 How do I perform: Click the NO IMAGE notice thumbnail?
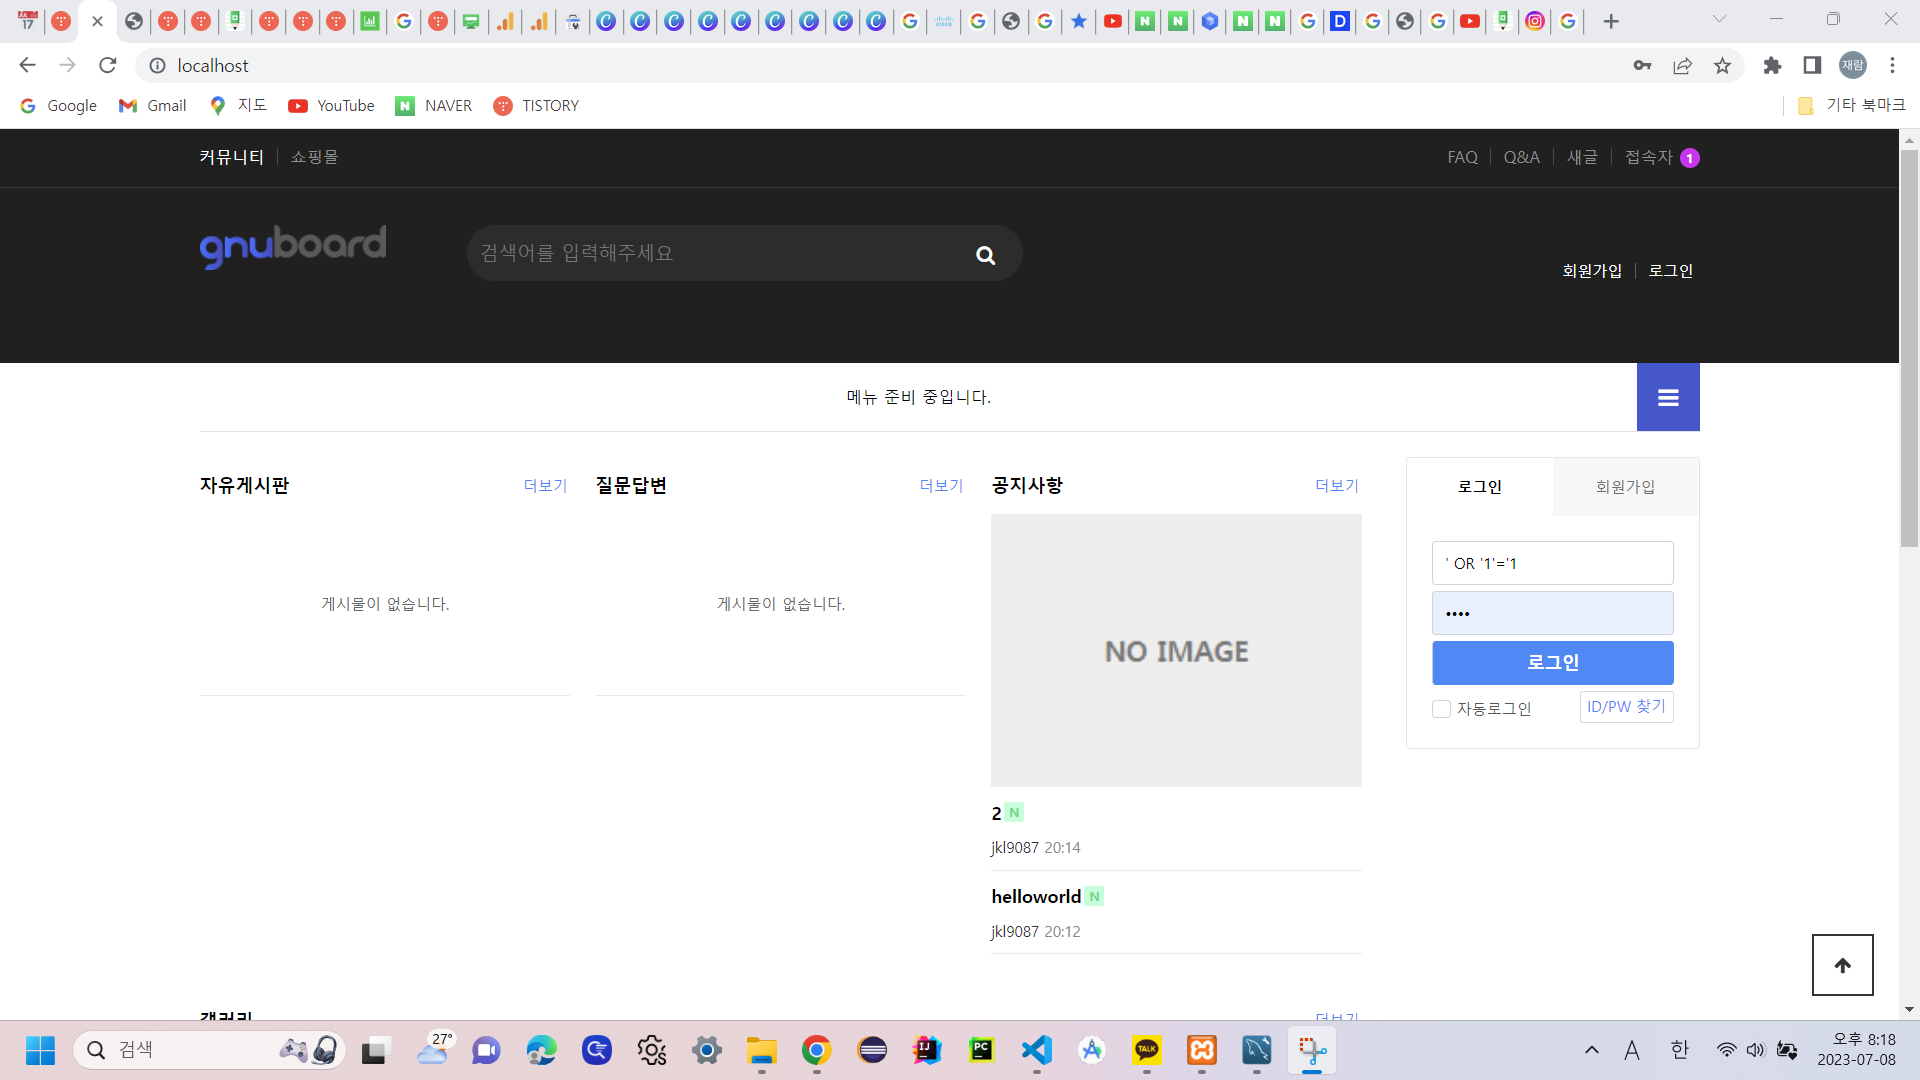tap(1176, 650)
